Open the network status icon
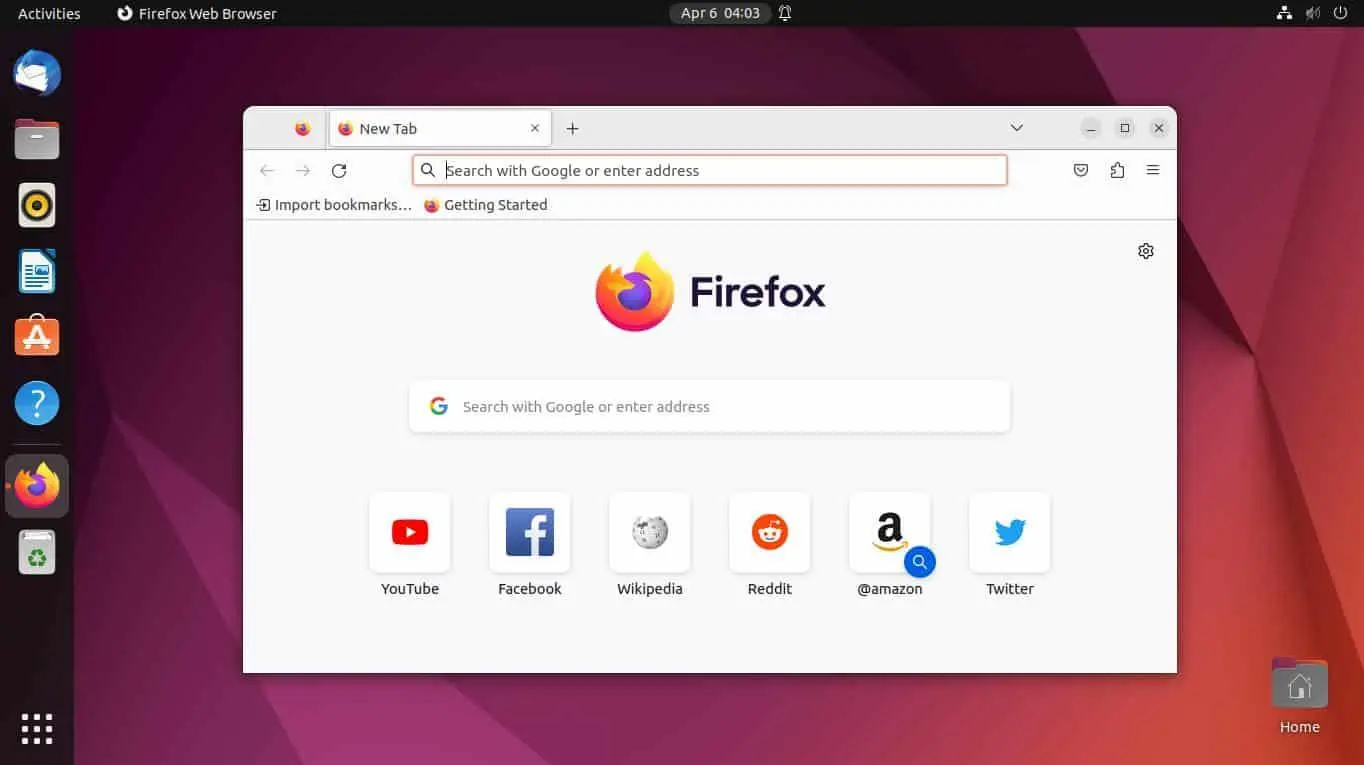The width and height of the screenshot is (1364, 765). pos(1285,13)
